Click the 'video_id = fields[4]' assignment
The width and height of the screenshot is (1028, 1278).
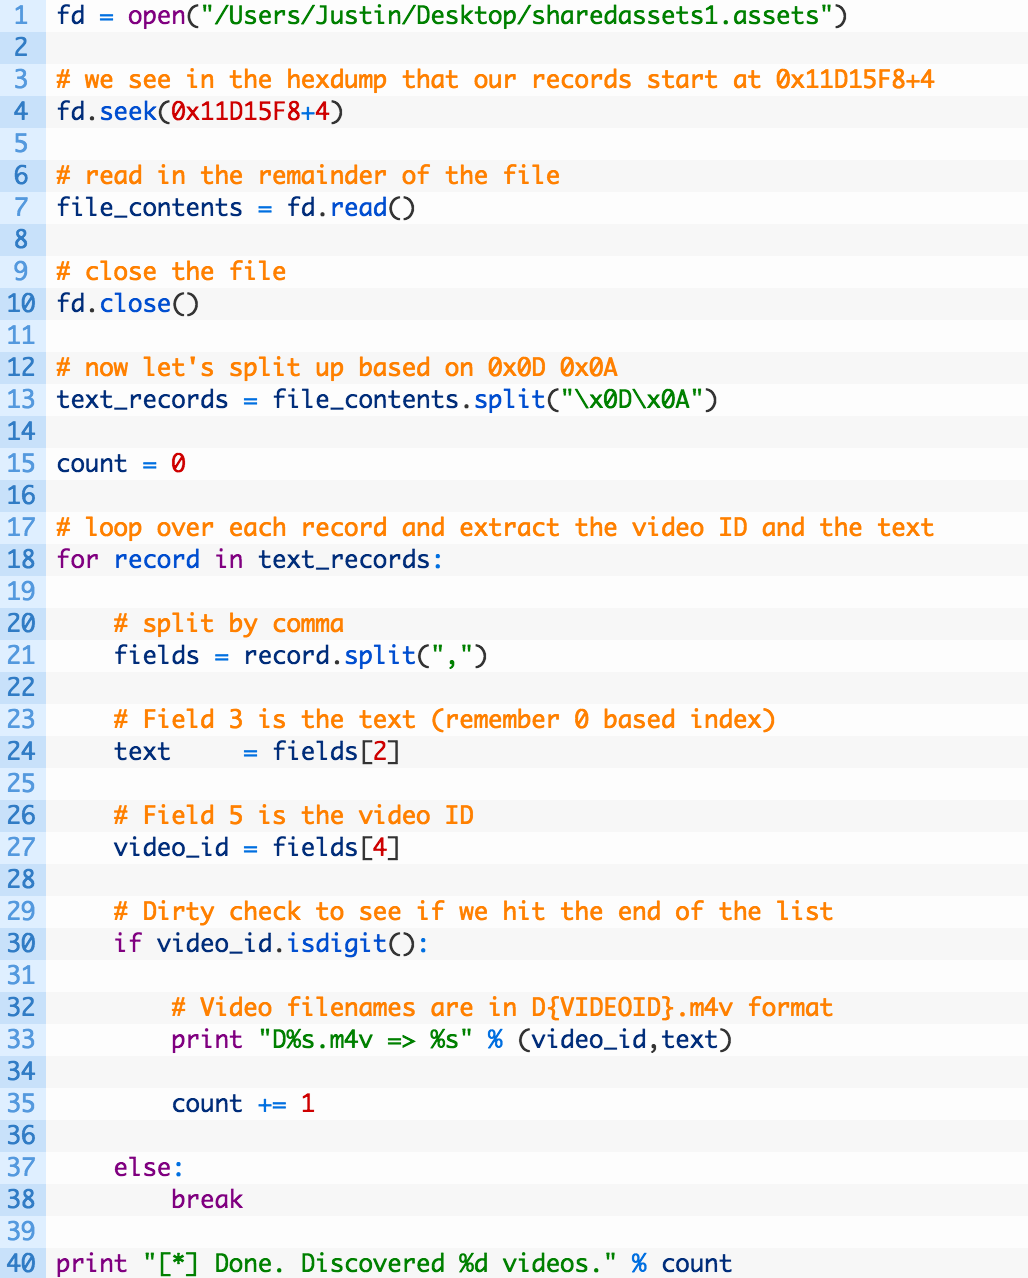257,848
